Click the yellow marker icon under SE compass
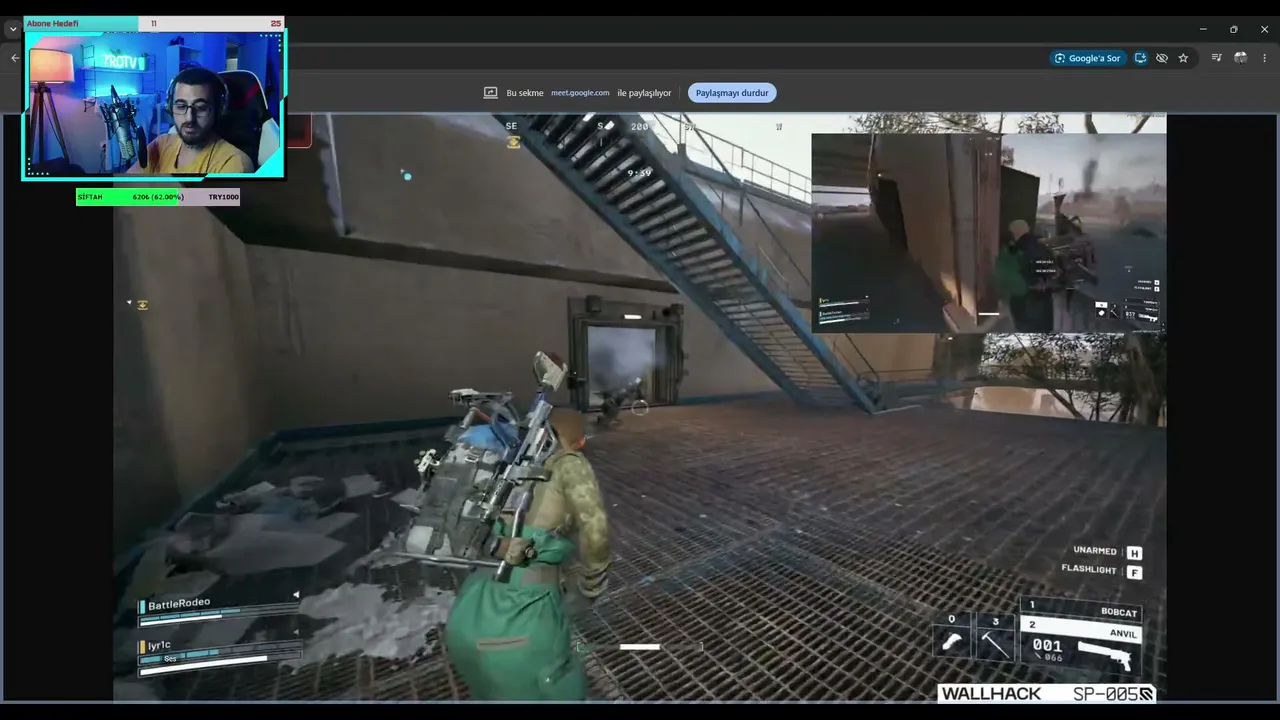This screenshot has width=1280, height=720. 514,143
